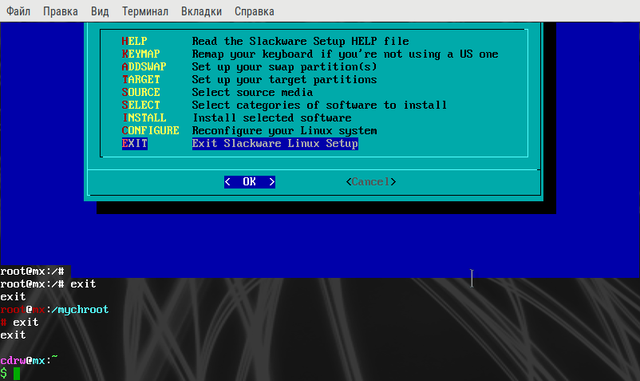Open the Файл menu
The height and width of the screenshot is (381, 640).
point(18,11)
